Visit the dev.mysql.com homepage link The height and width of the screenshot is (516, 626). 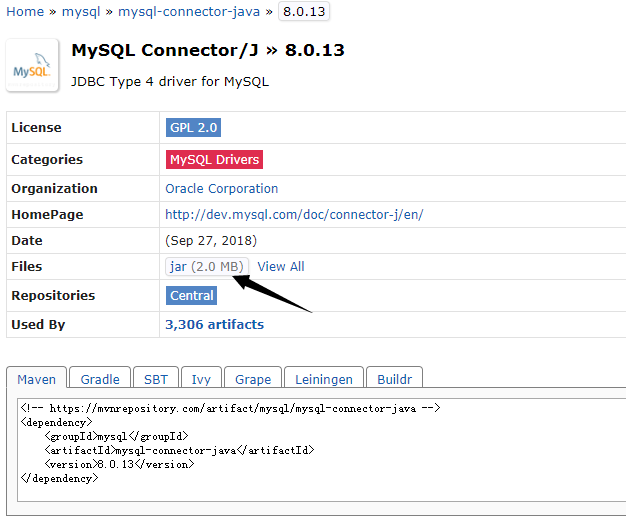point(294,214)
